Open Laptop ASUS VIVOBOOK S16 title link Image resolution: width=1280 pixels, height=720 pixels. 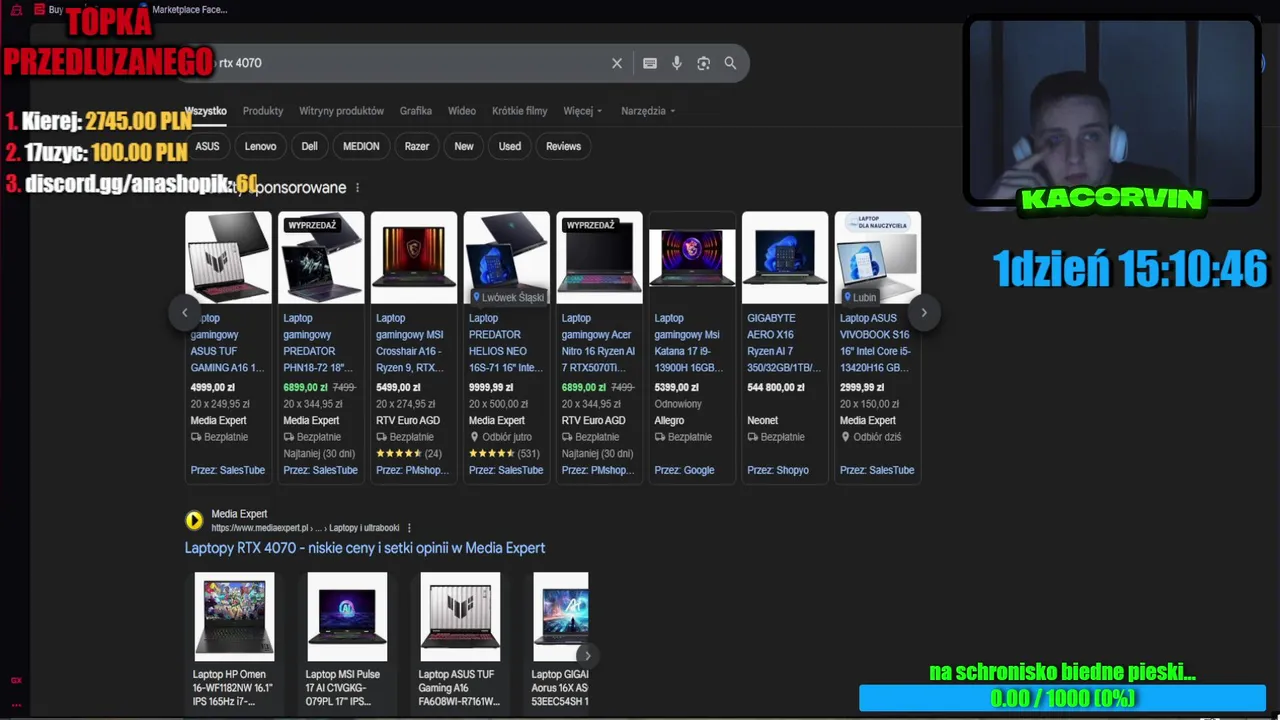[x=875, y=343]
